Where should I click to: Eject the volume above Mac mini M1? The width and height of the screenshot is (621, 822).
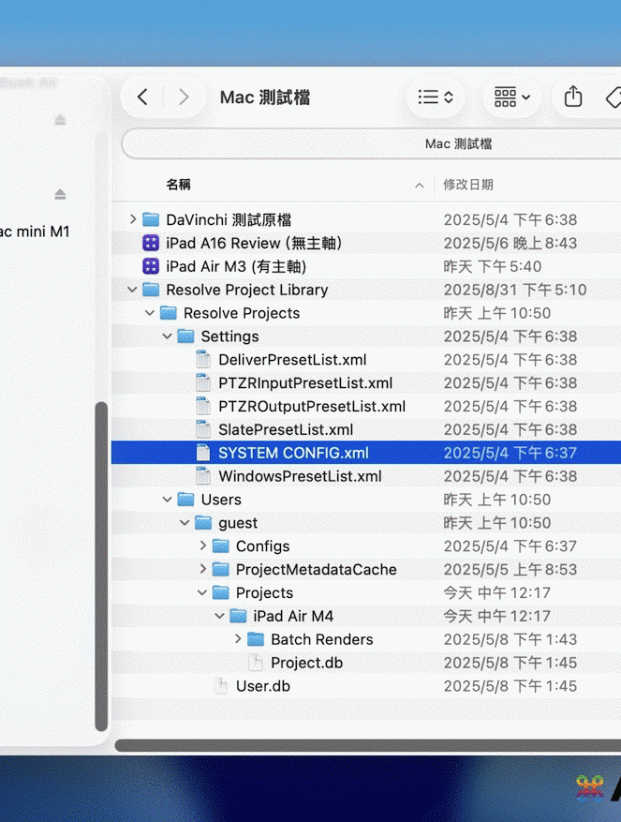tap(60, 194)
